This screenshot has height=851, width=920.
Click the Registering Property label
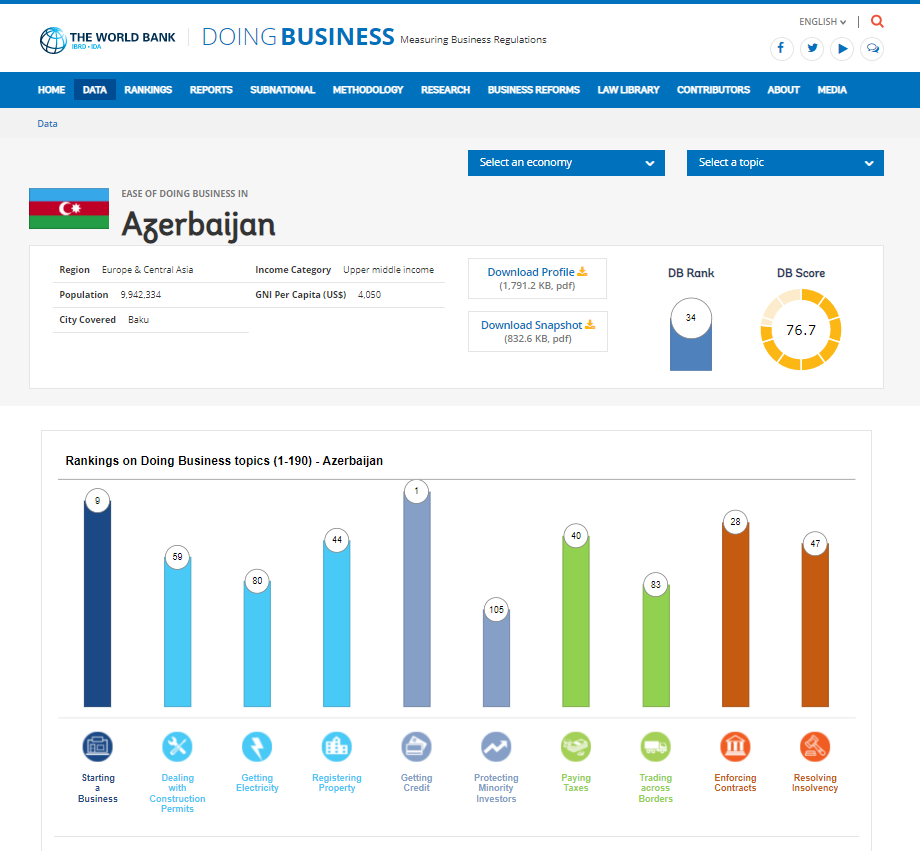tap(337, 783)
